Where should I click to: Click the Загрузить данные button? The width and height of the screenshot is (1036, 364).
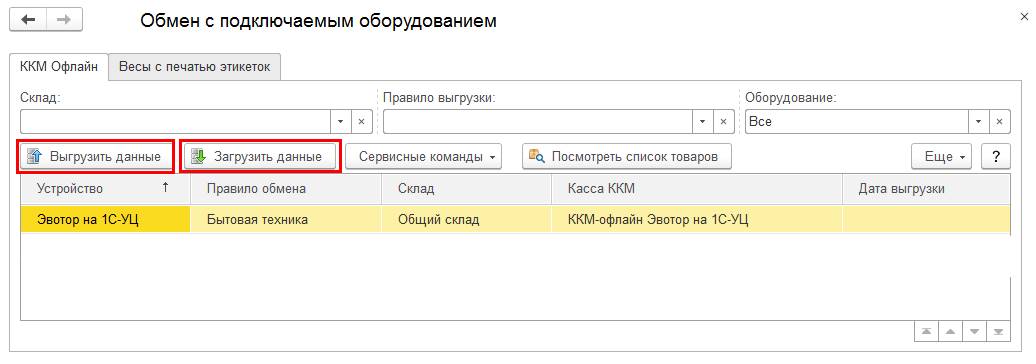[x=260, y=157]
